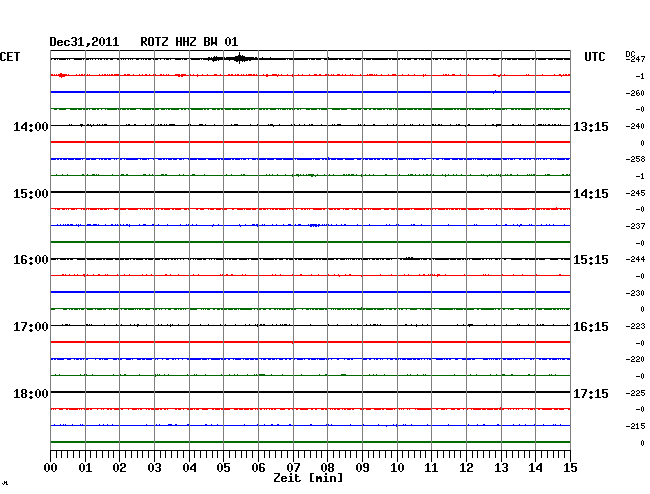Click the DC offset value "-240"

635,126
